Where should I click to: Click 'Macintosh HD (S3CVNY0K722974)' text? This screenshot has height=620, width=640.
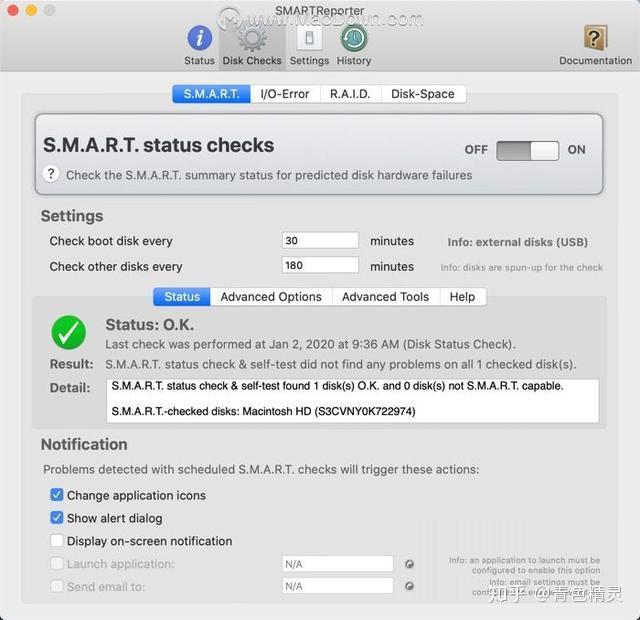(329, 411)
